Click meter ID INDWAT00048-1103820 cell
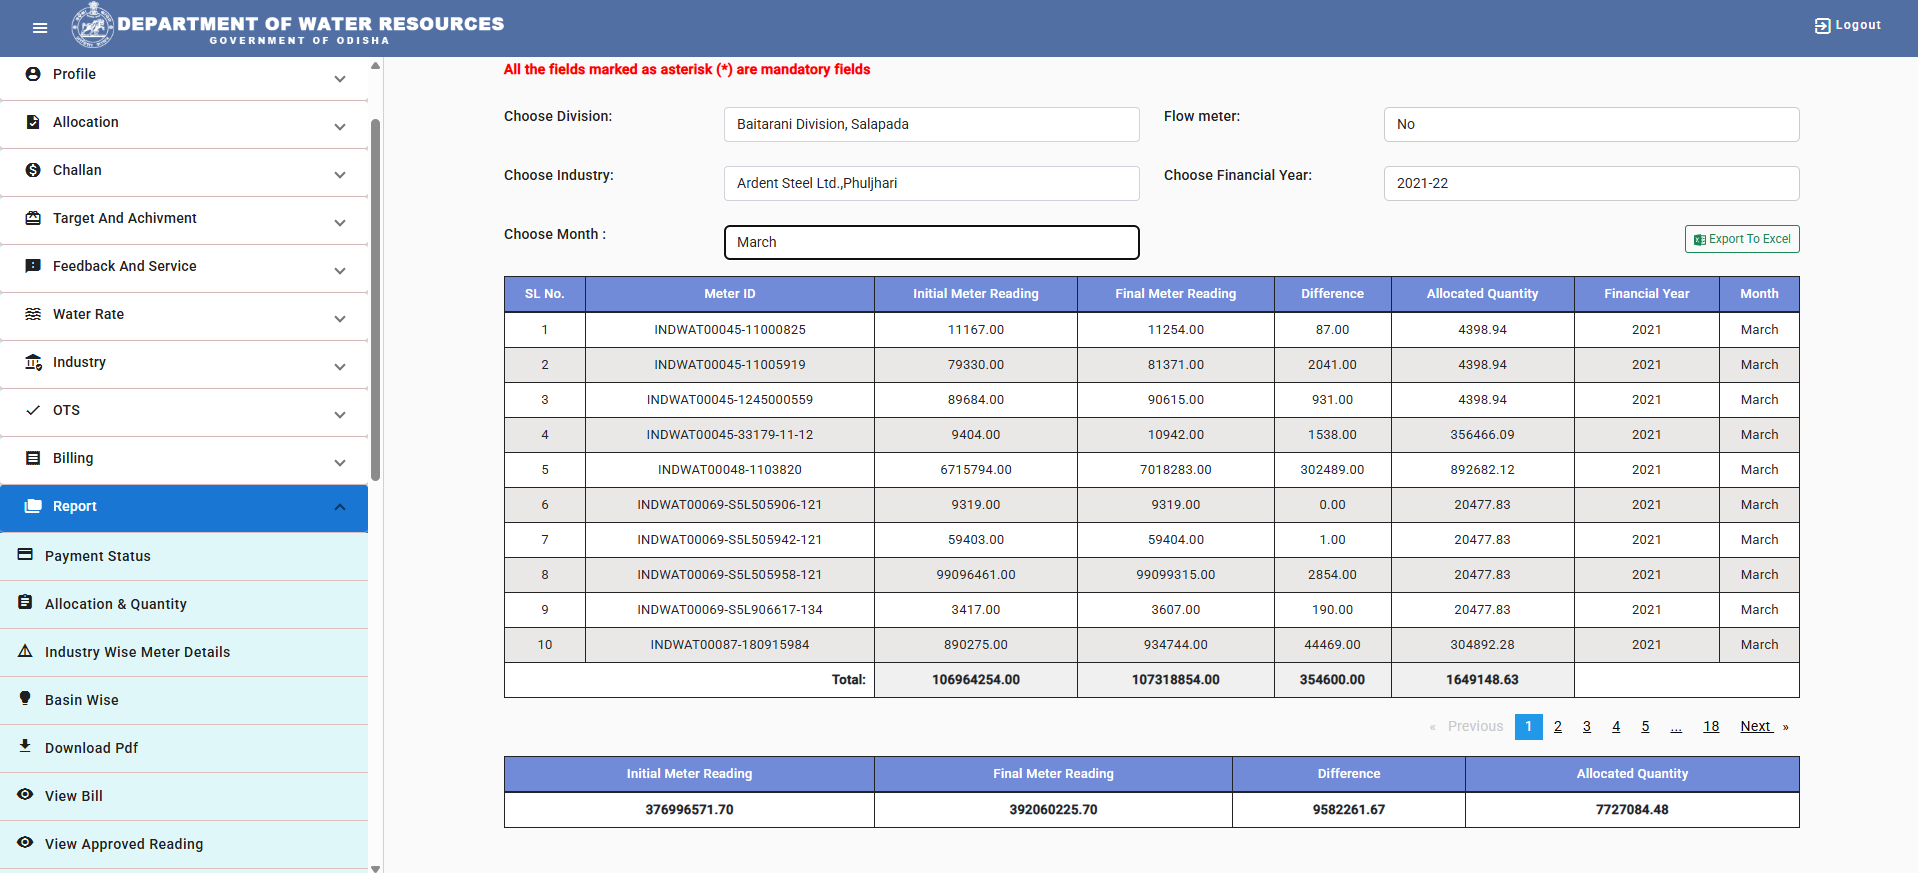This screenshot has width=1918, height=873. coord(730,470)
